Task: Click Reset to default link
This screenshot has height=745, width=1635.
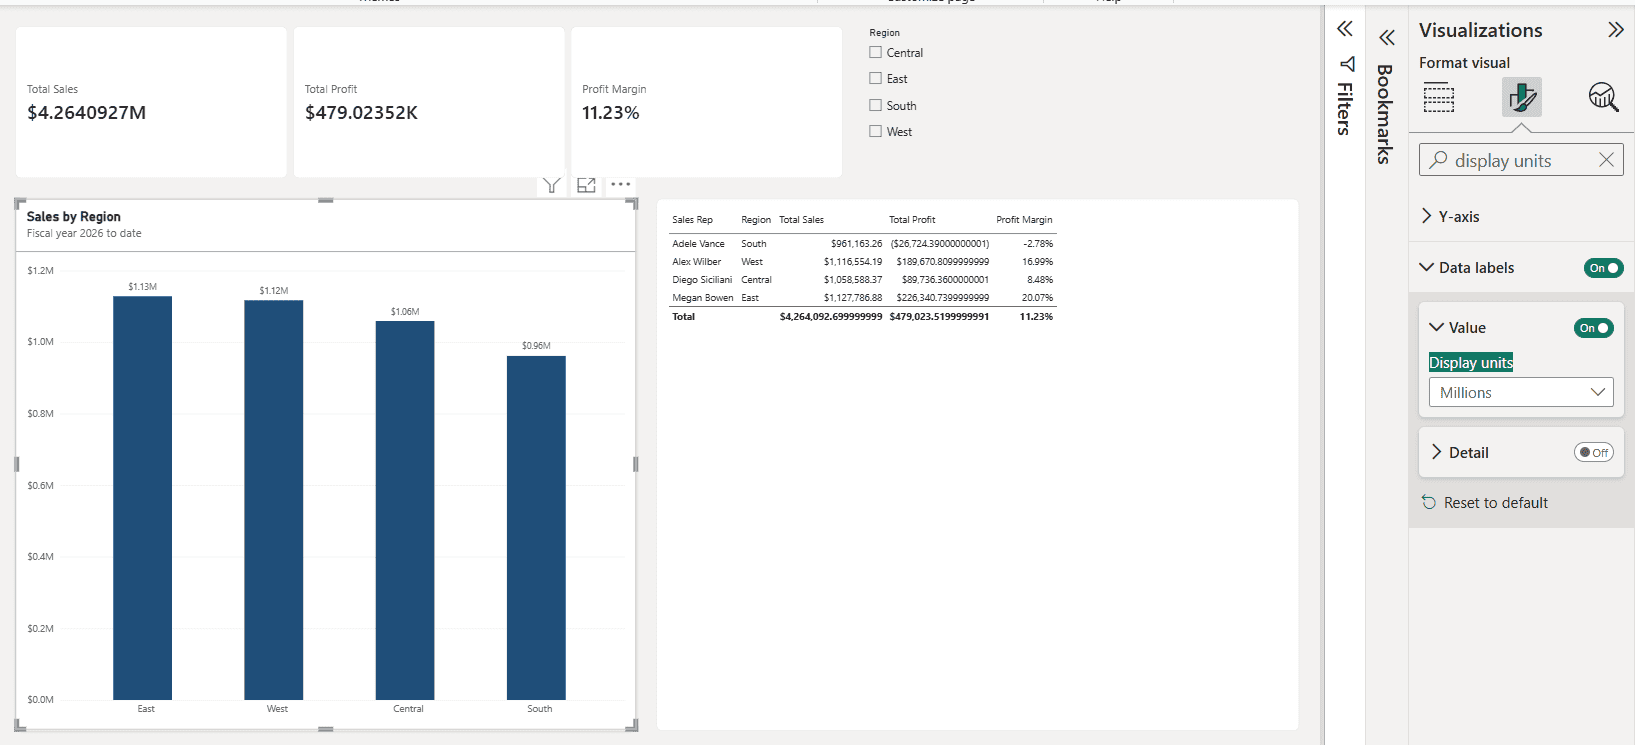Action: point(1495,503)
